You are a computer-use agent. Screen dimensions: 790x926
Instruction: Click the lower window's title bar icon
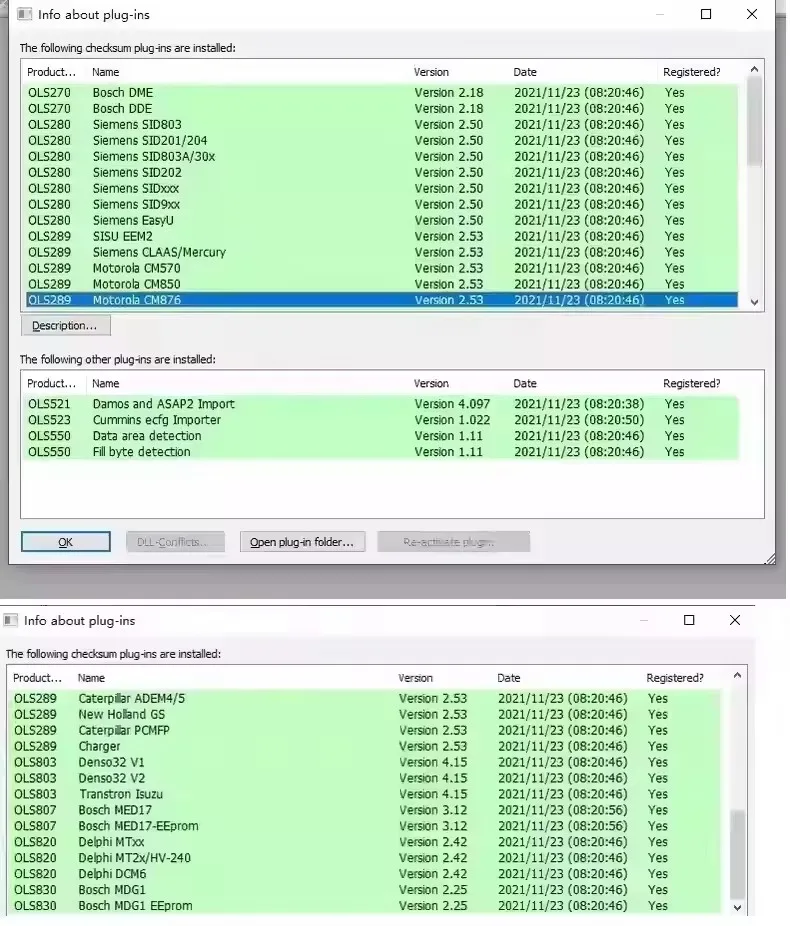tap(10, 620)
